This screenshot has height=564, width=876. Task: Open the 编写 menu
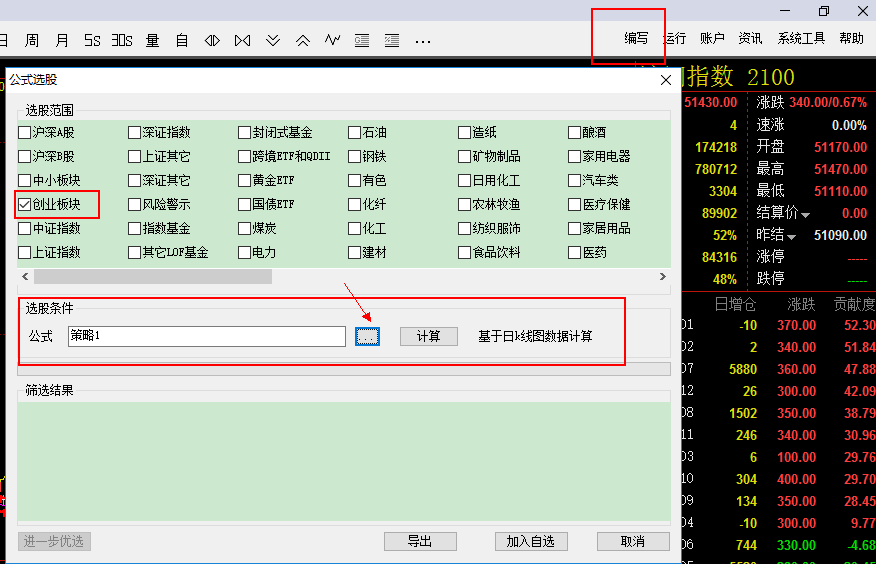(636, 38)
